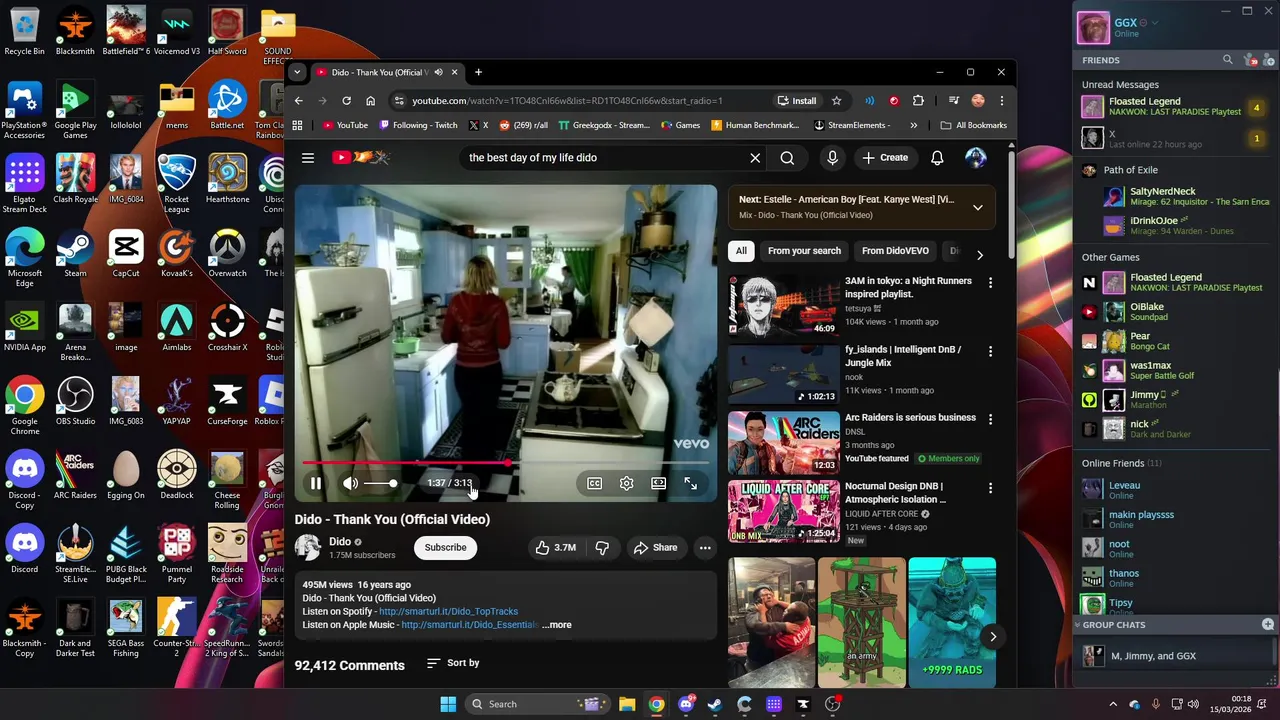Open YouTube notifications bell
1280x720 pixels.
pyautogui.click(x=937, y=158)
